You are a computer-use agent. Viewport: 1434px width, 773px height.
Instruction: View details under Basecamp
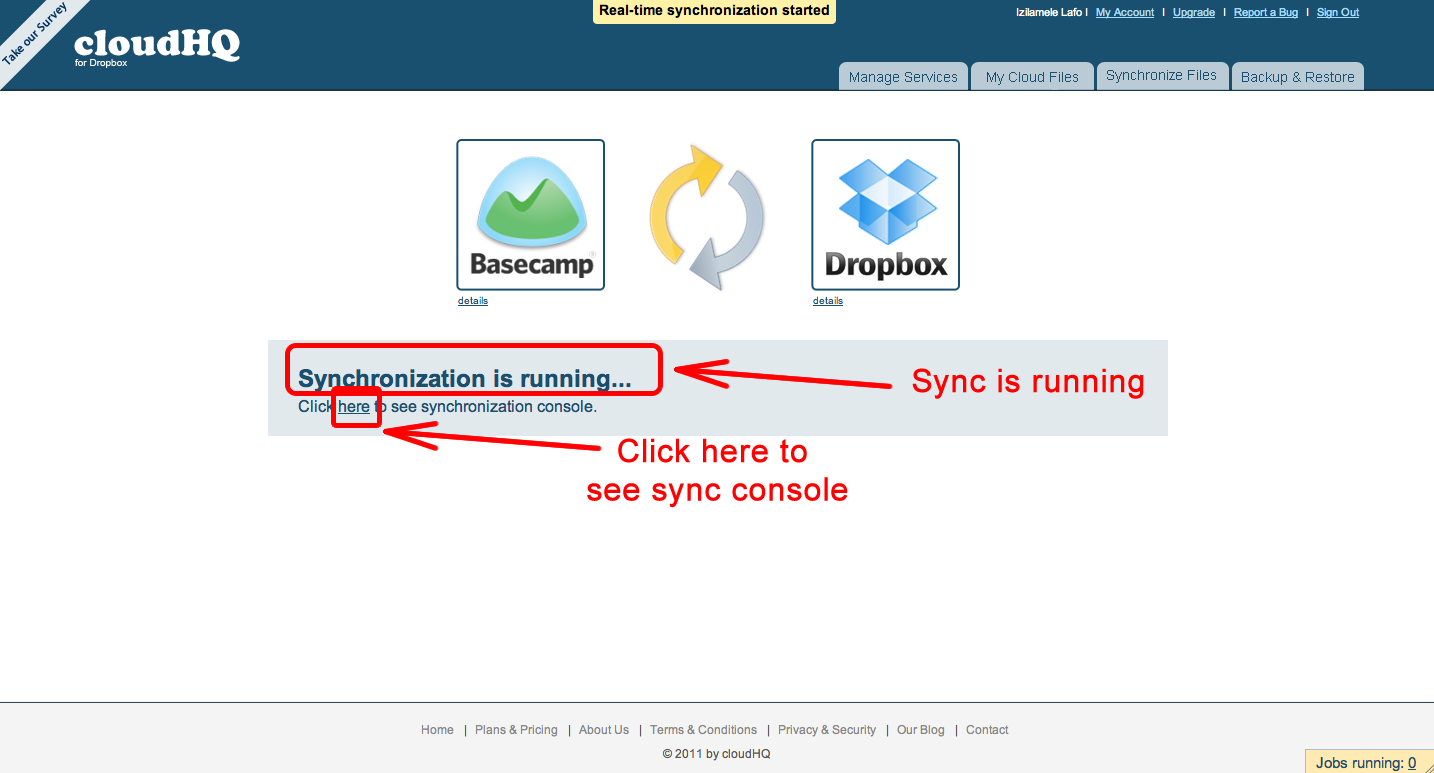tap(473, 301)
